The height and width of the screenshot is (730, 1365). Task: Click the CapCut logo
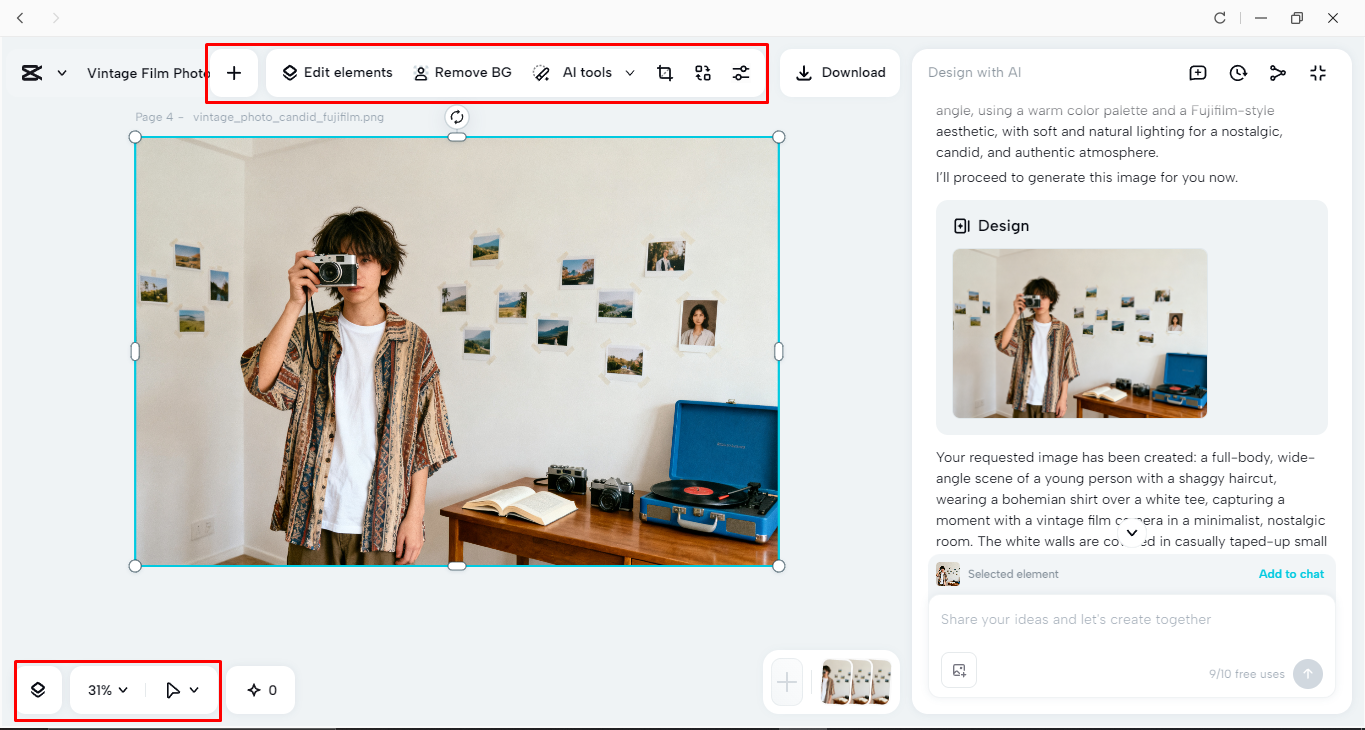tap(32, 73)
